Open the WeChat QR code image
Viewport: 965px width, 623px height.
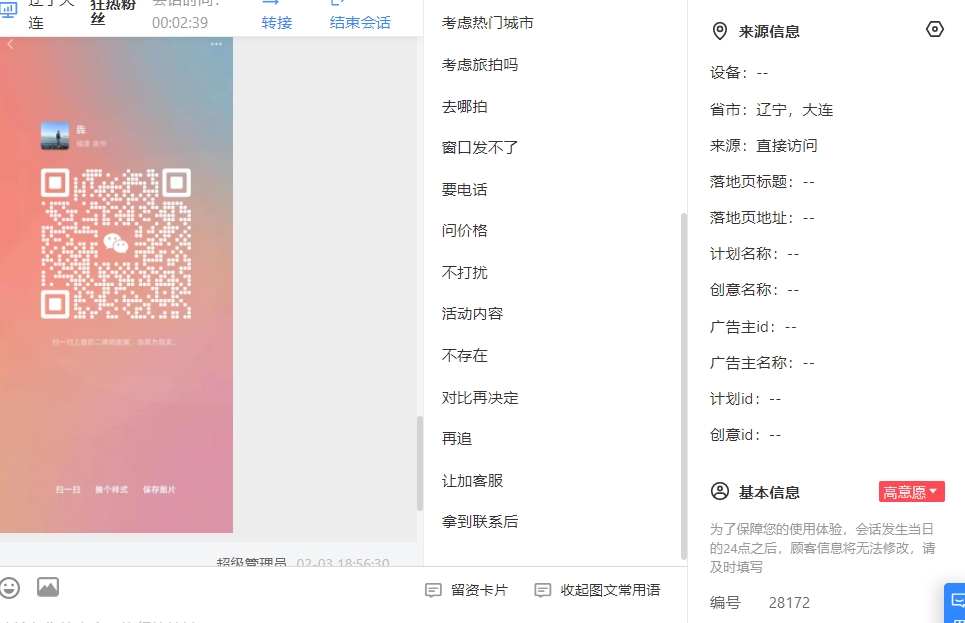(x=116, y=285)
